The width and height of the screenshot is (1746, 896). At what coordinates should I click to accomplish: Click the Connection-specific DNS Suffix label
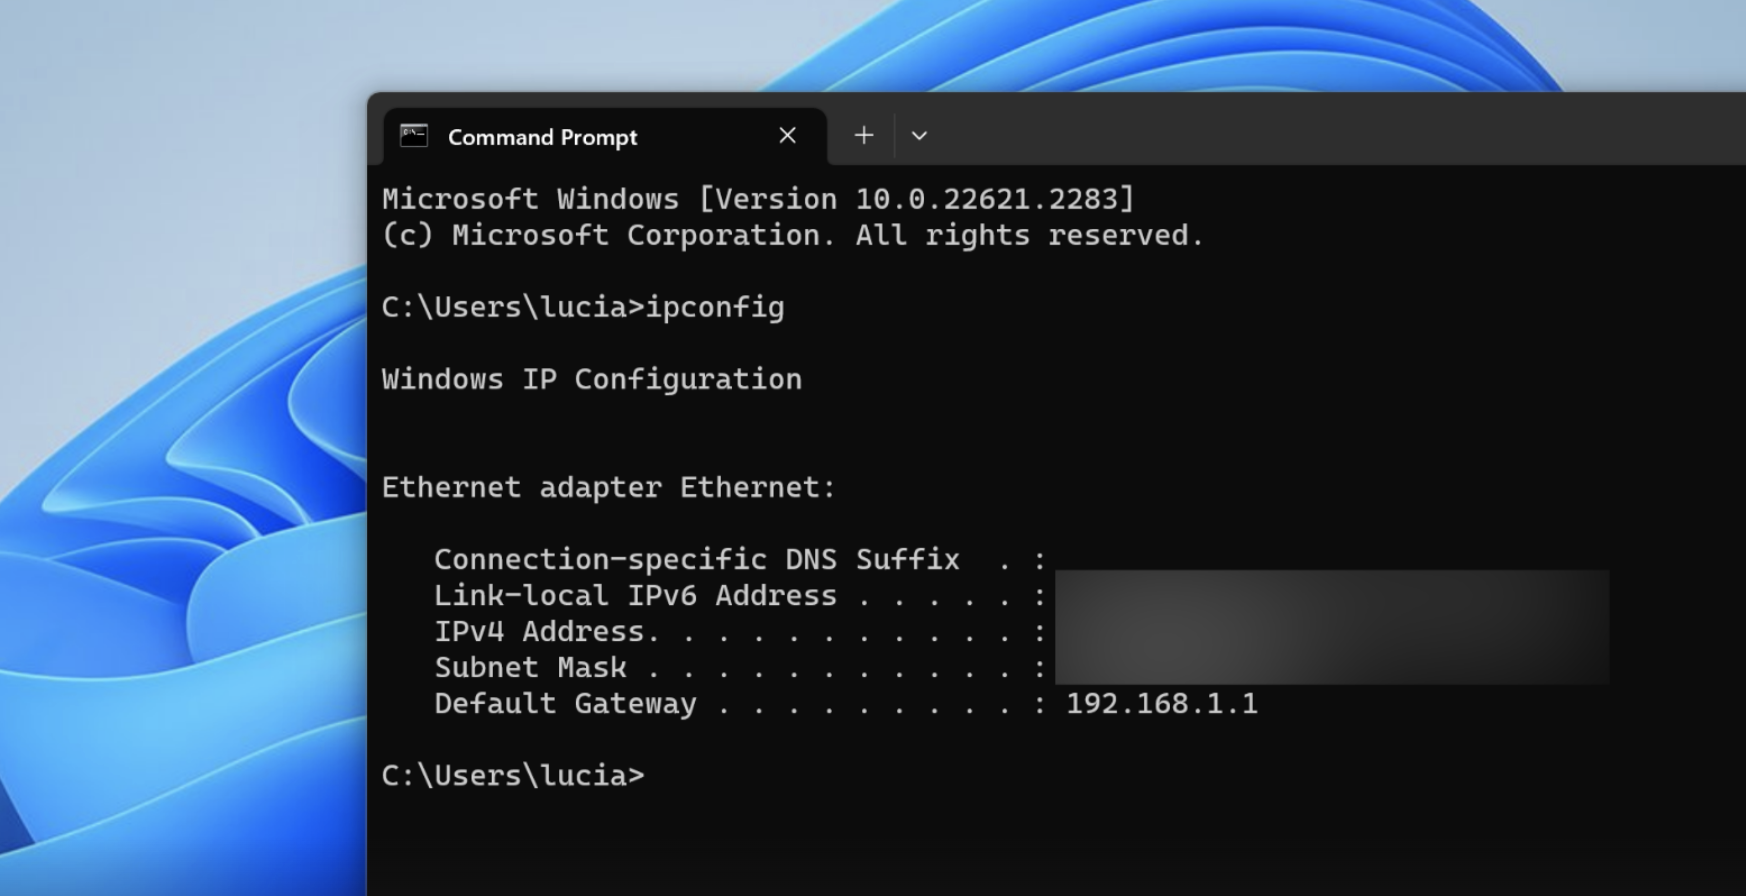pos(696,559)
